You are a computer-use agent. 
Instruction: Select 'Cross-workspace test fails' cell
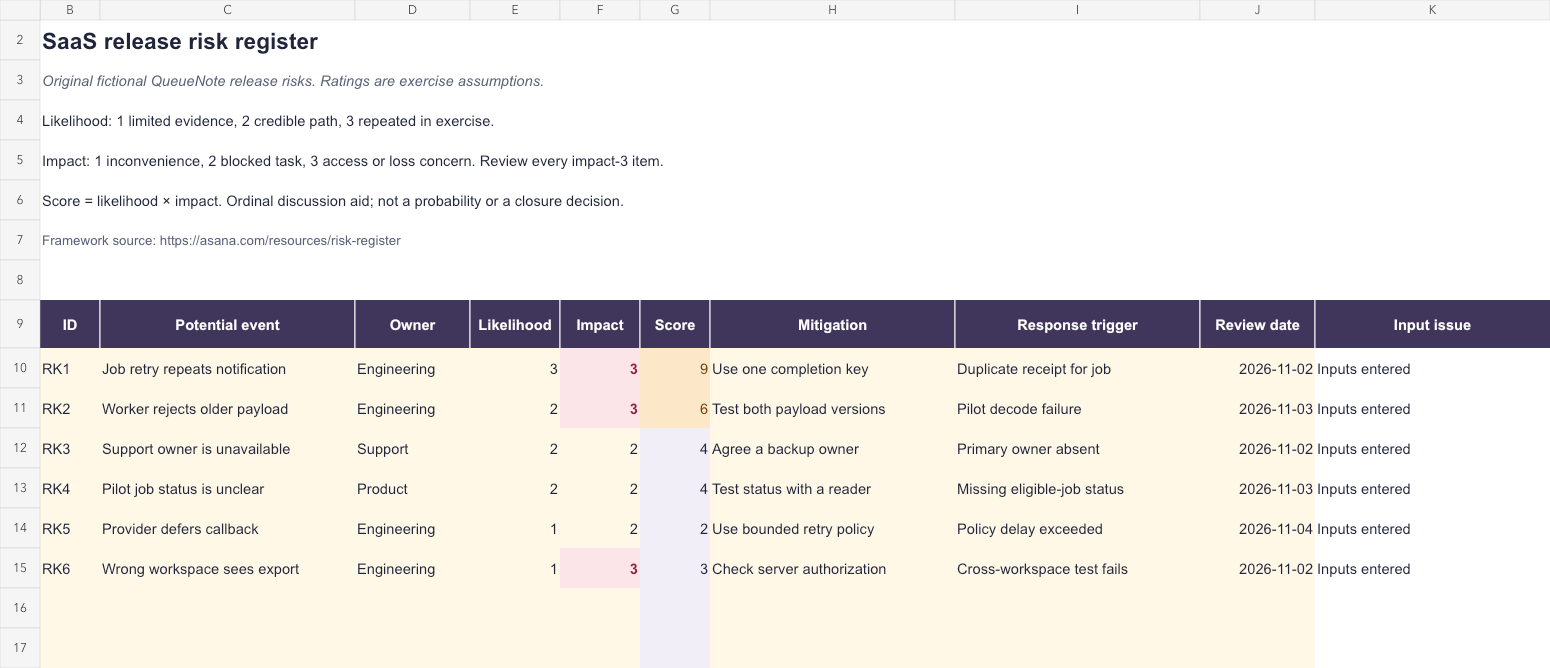(x=1077, y=569)
